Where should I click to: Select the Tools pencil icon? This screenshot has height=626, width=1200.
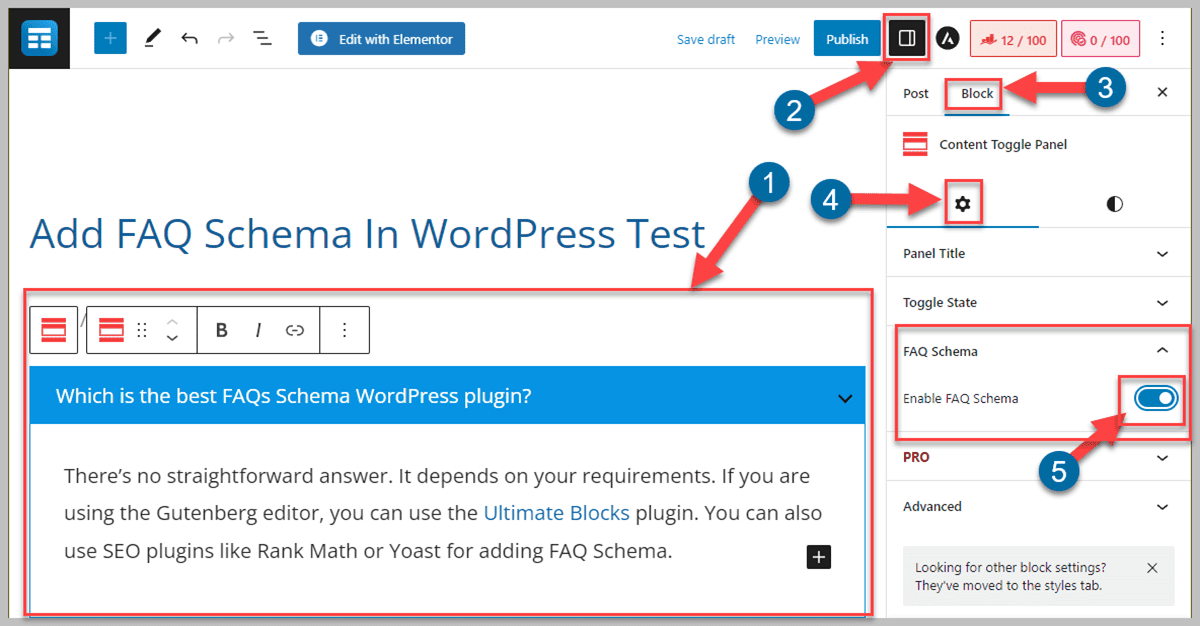[x=153, y=37]
